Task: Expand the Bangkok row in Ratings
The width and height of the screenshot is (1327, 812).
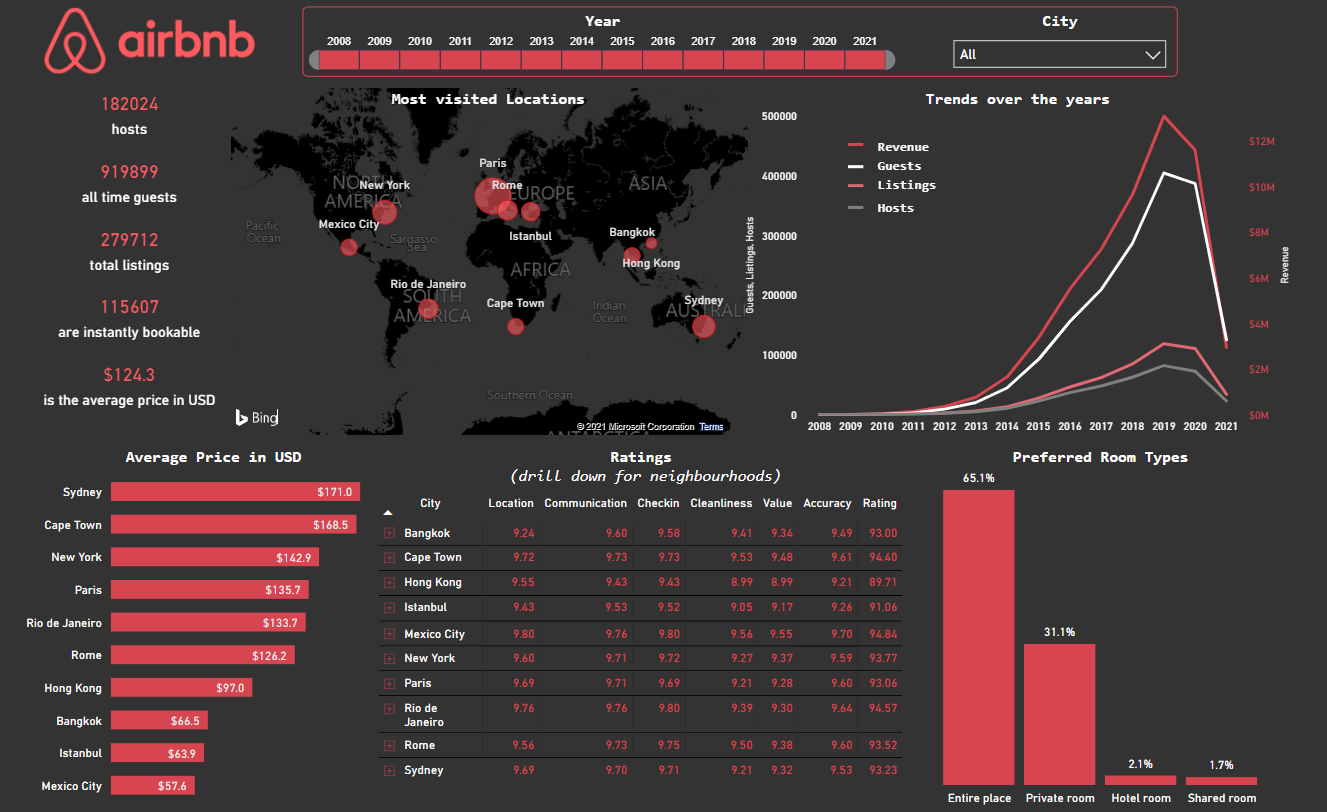Action: (x=389, y=533)
